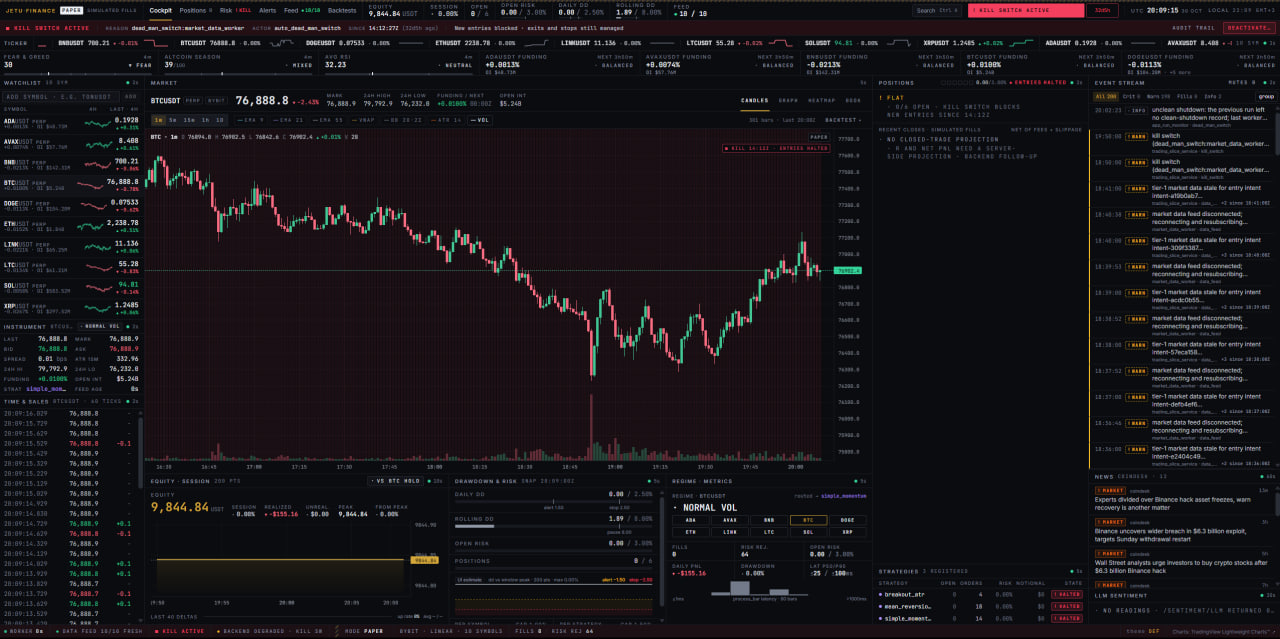Switch chart view to GRAPH
Viewport: 1280px width, 639px height.
(x=788, y=100)
